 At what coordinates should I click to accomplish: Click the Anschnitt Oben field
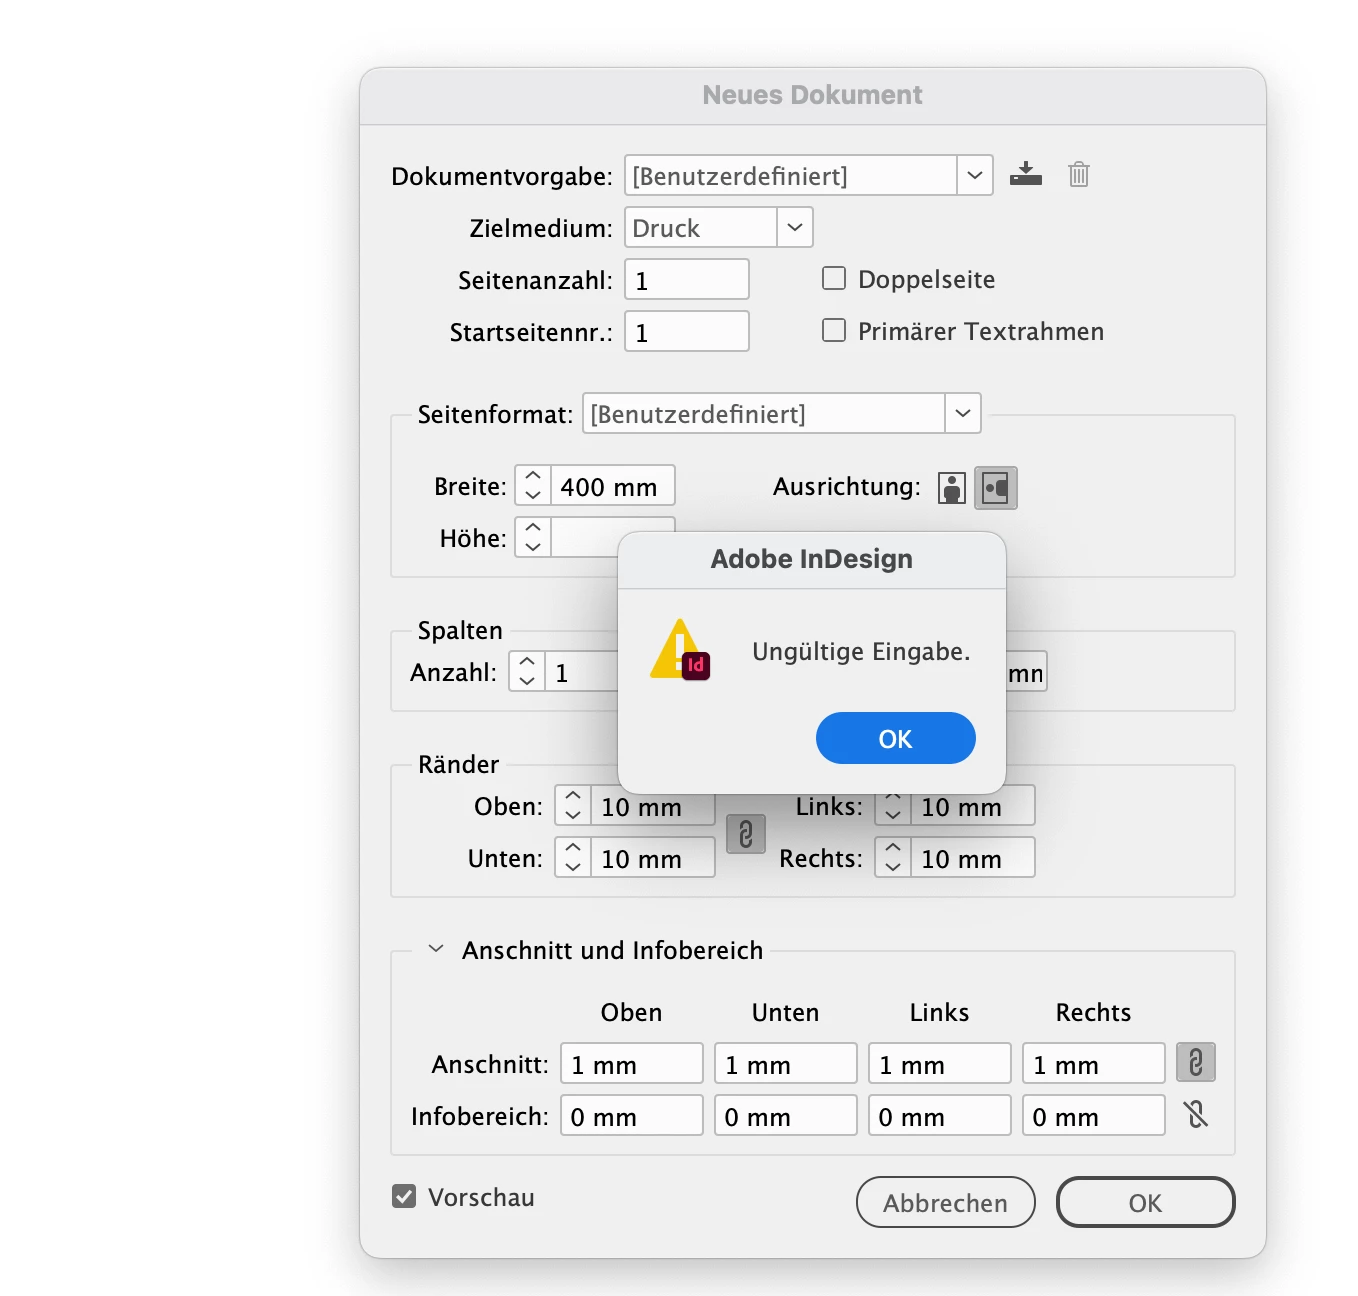[632, 1063]
